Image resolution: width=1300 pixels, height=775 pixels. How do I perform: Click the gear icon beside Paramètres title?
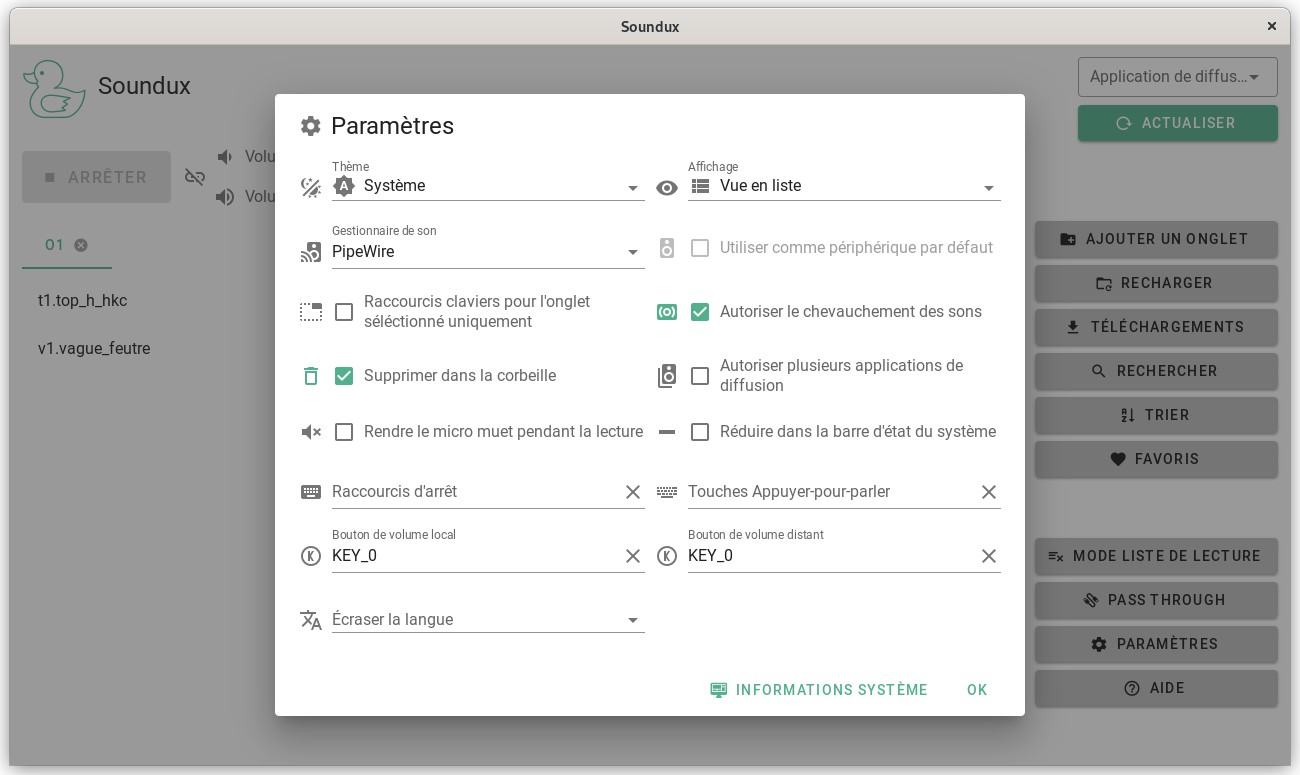[311, 126]
